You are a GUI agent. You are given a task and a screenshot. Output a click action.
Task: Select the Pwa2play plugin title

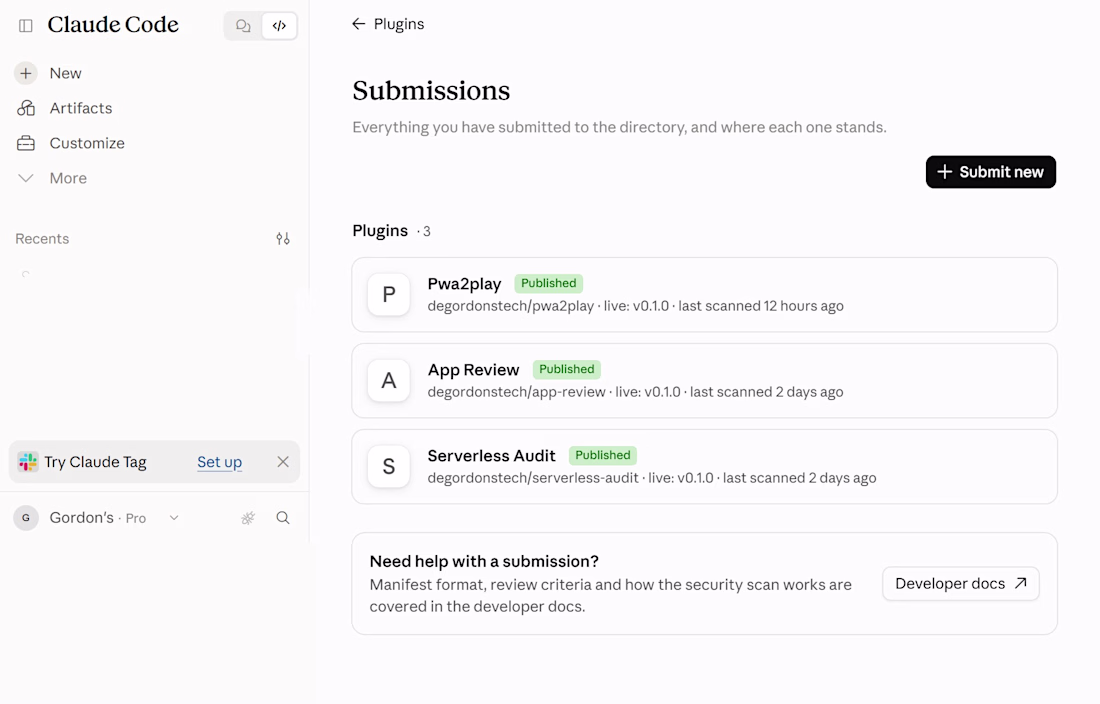pos(464,284)
